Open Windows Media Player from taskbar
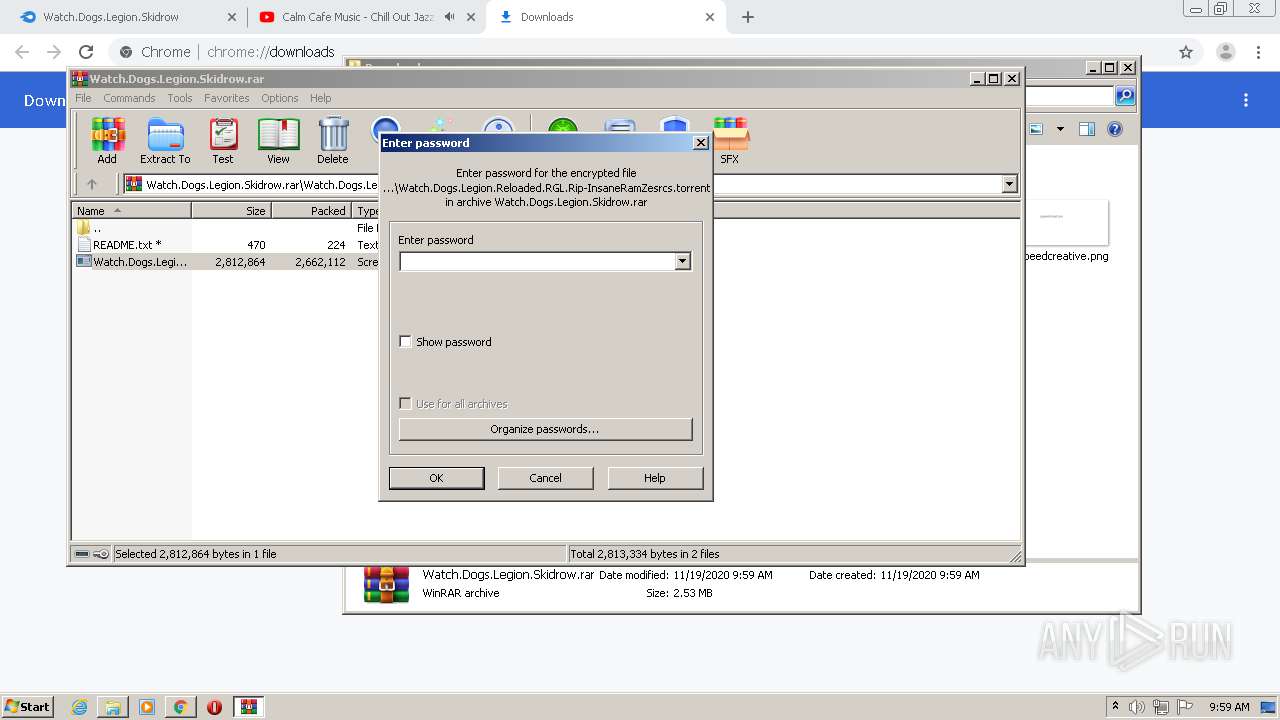Screen dimensions: 1280x720 click(147, 707)
